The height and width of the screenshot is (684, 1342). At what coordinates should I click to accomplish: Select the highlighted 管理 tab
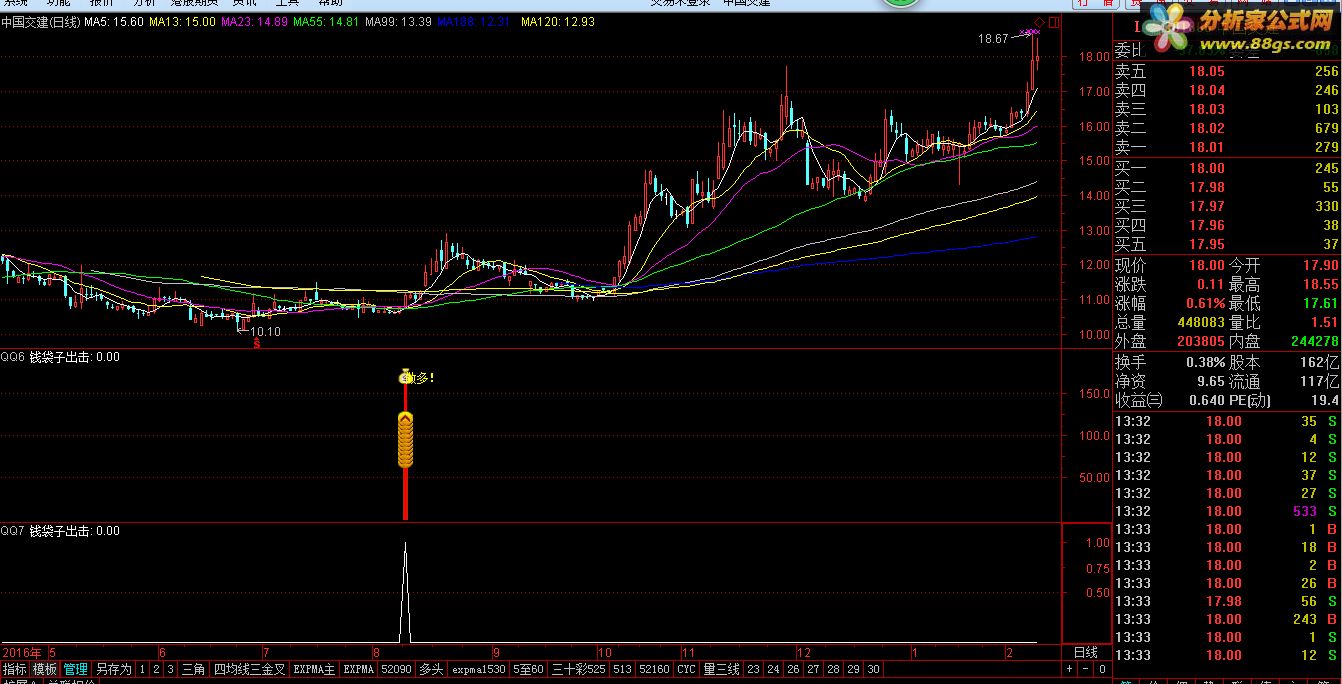pyautogui.click(x=76, y=669)
